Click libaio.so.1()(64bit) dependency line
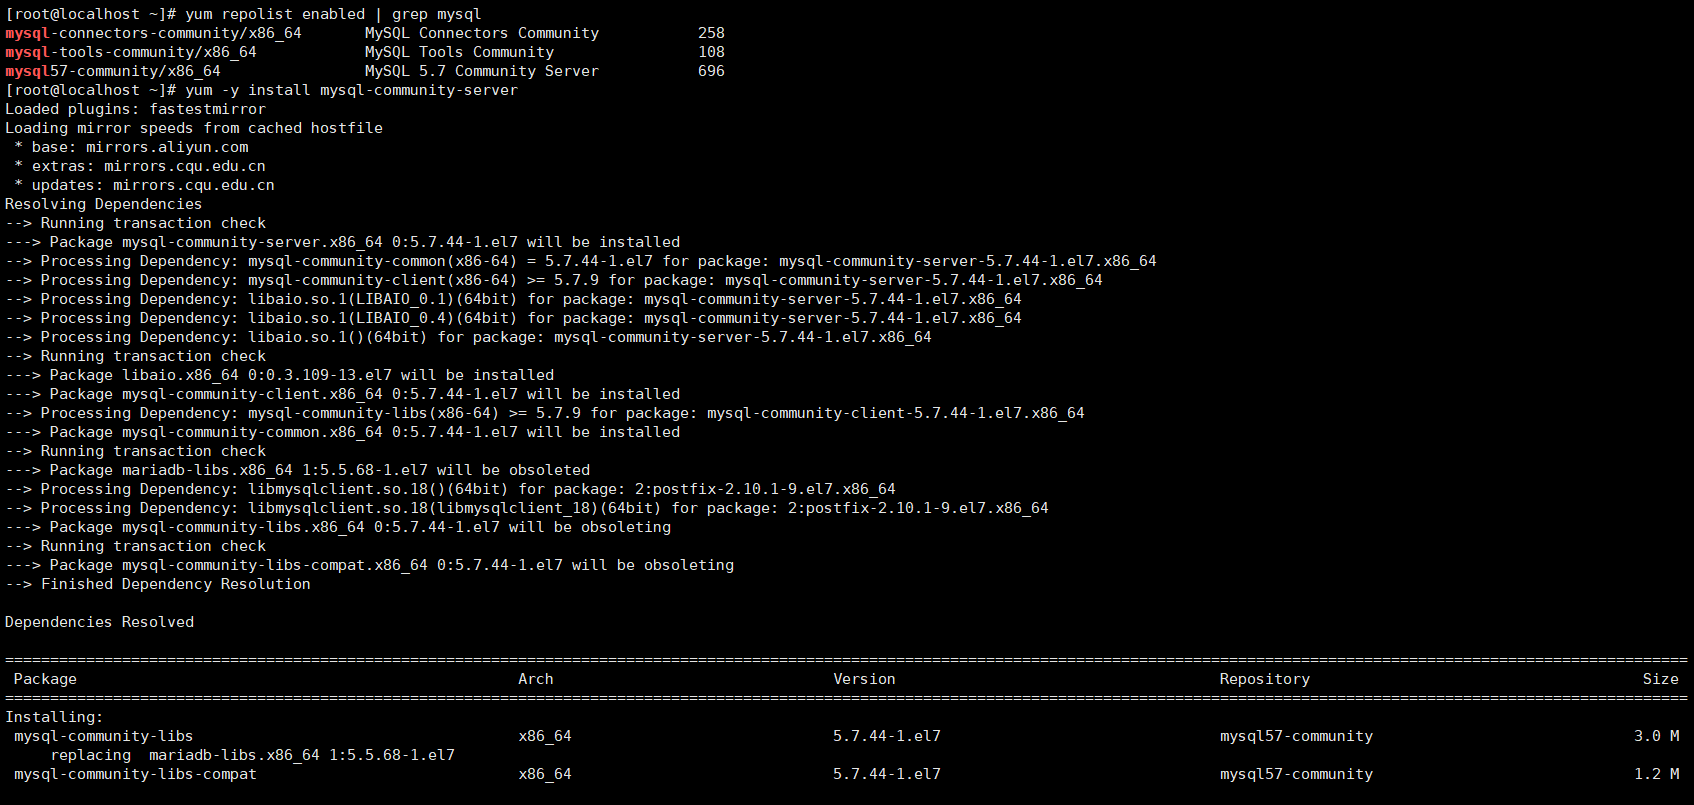This screenshot has width=1694, height=805. point(468,337)
